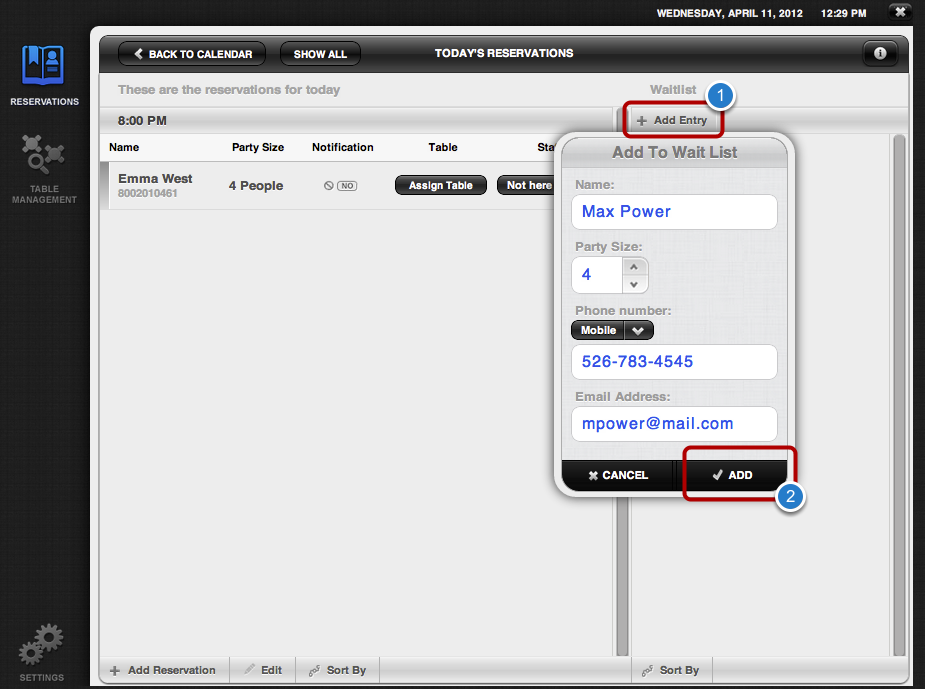Click the info icon button

click(x=880, y=54)
